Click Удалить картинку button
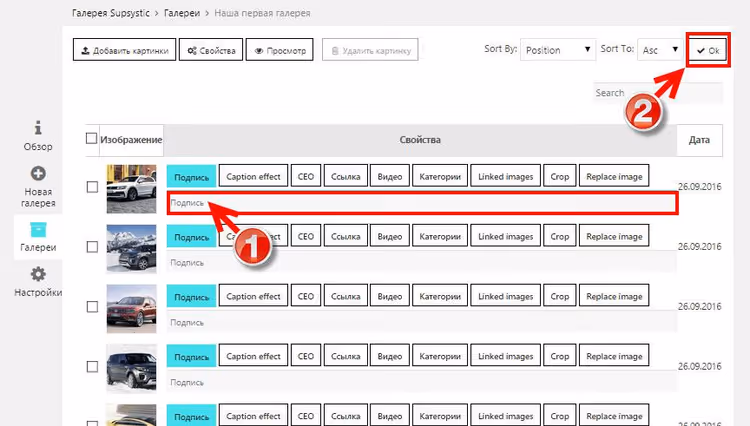The width and height of the screenshot is (750, 426). click(x=370, y=50)
